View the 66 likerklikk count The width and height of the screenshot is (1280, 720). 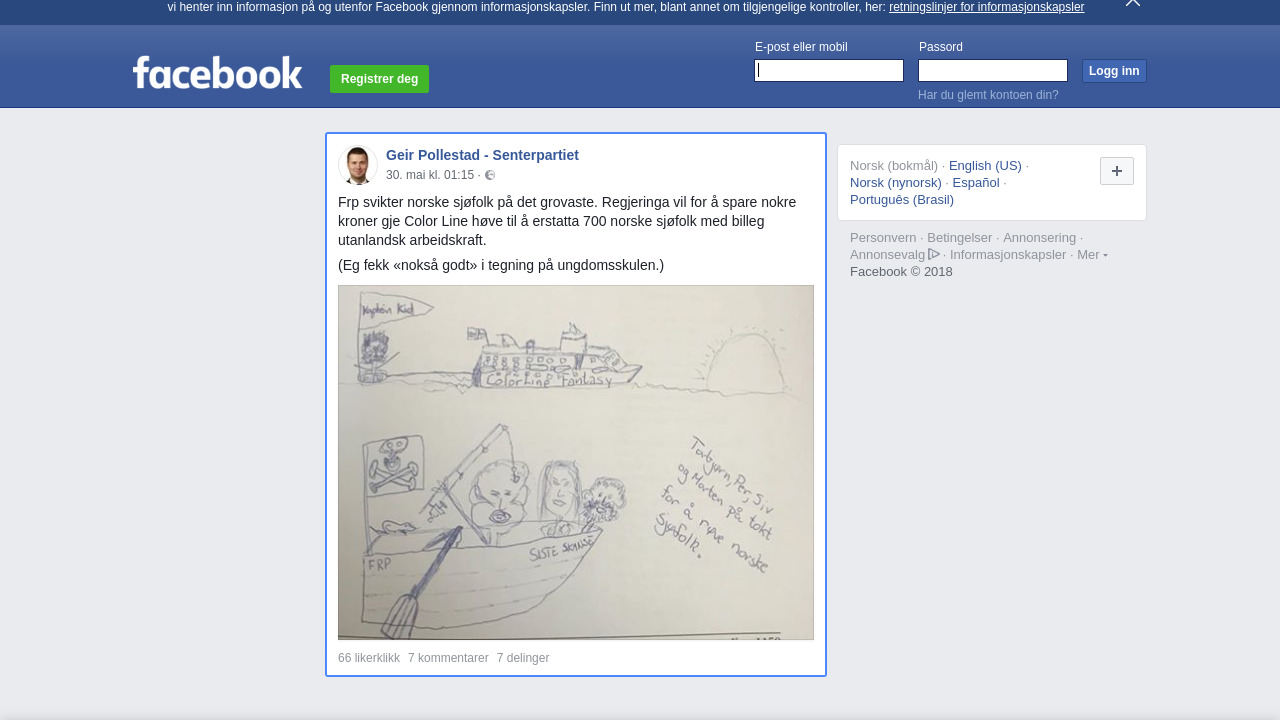point(369,658)
